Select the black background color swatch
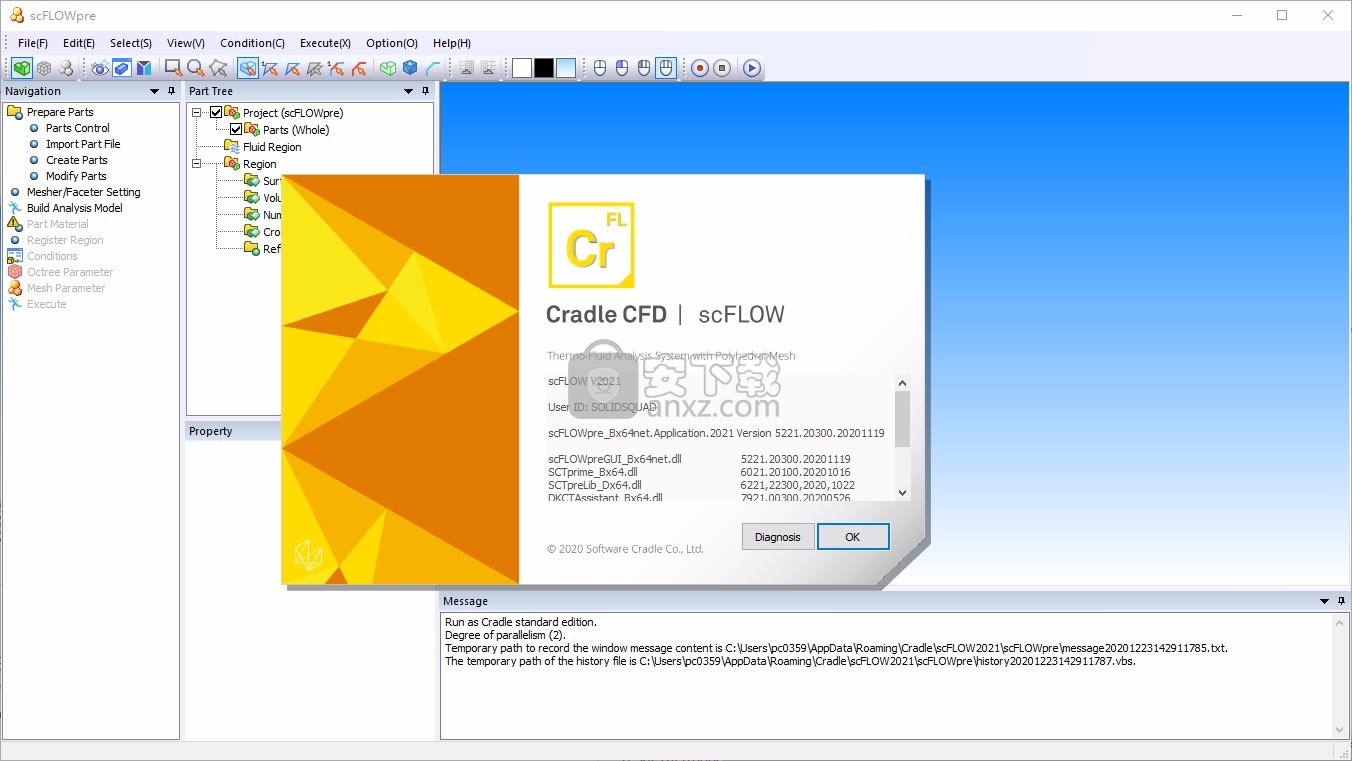 point(544,68)
